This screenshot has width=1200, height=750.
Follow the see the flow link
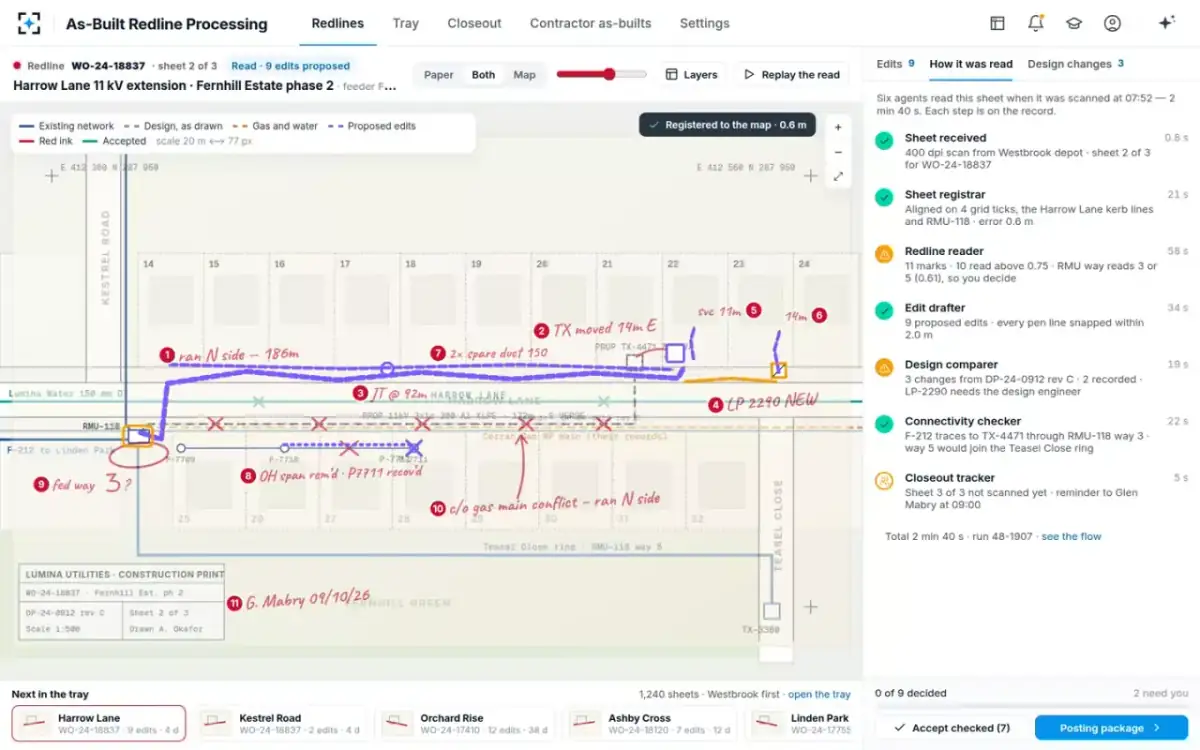1071,537
